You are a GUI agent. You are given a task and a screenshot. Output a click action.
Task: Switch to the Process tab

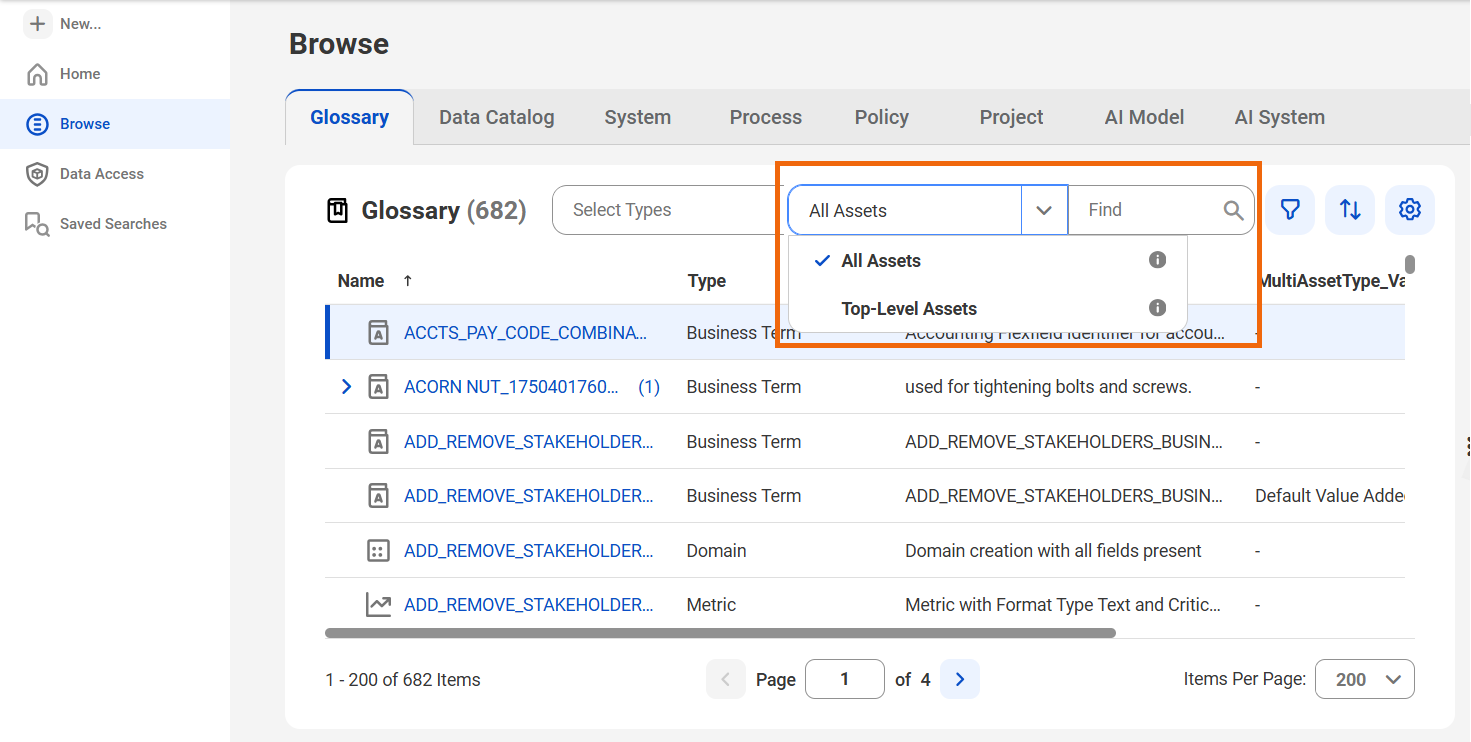tap(766, 117)
